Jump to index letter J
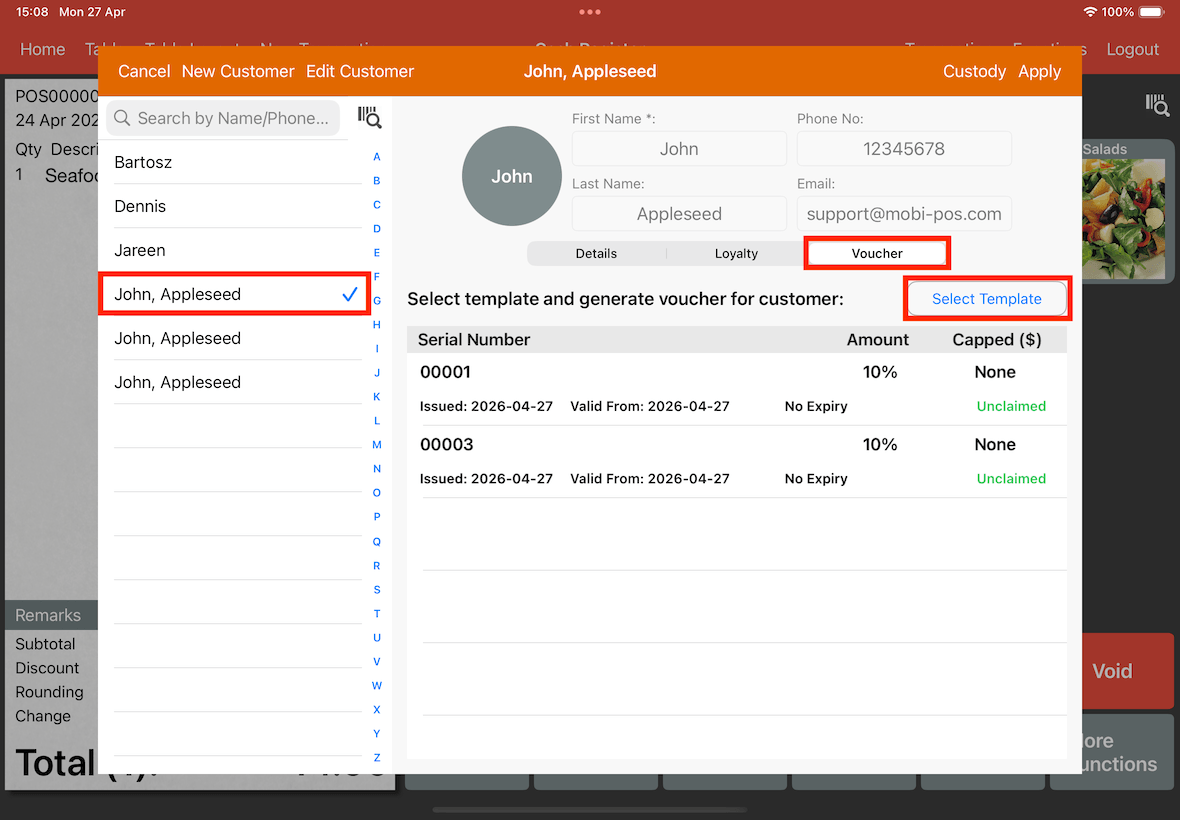 click(x=377, y=372)
